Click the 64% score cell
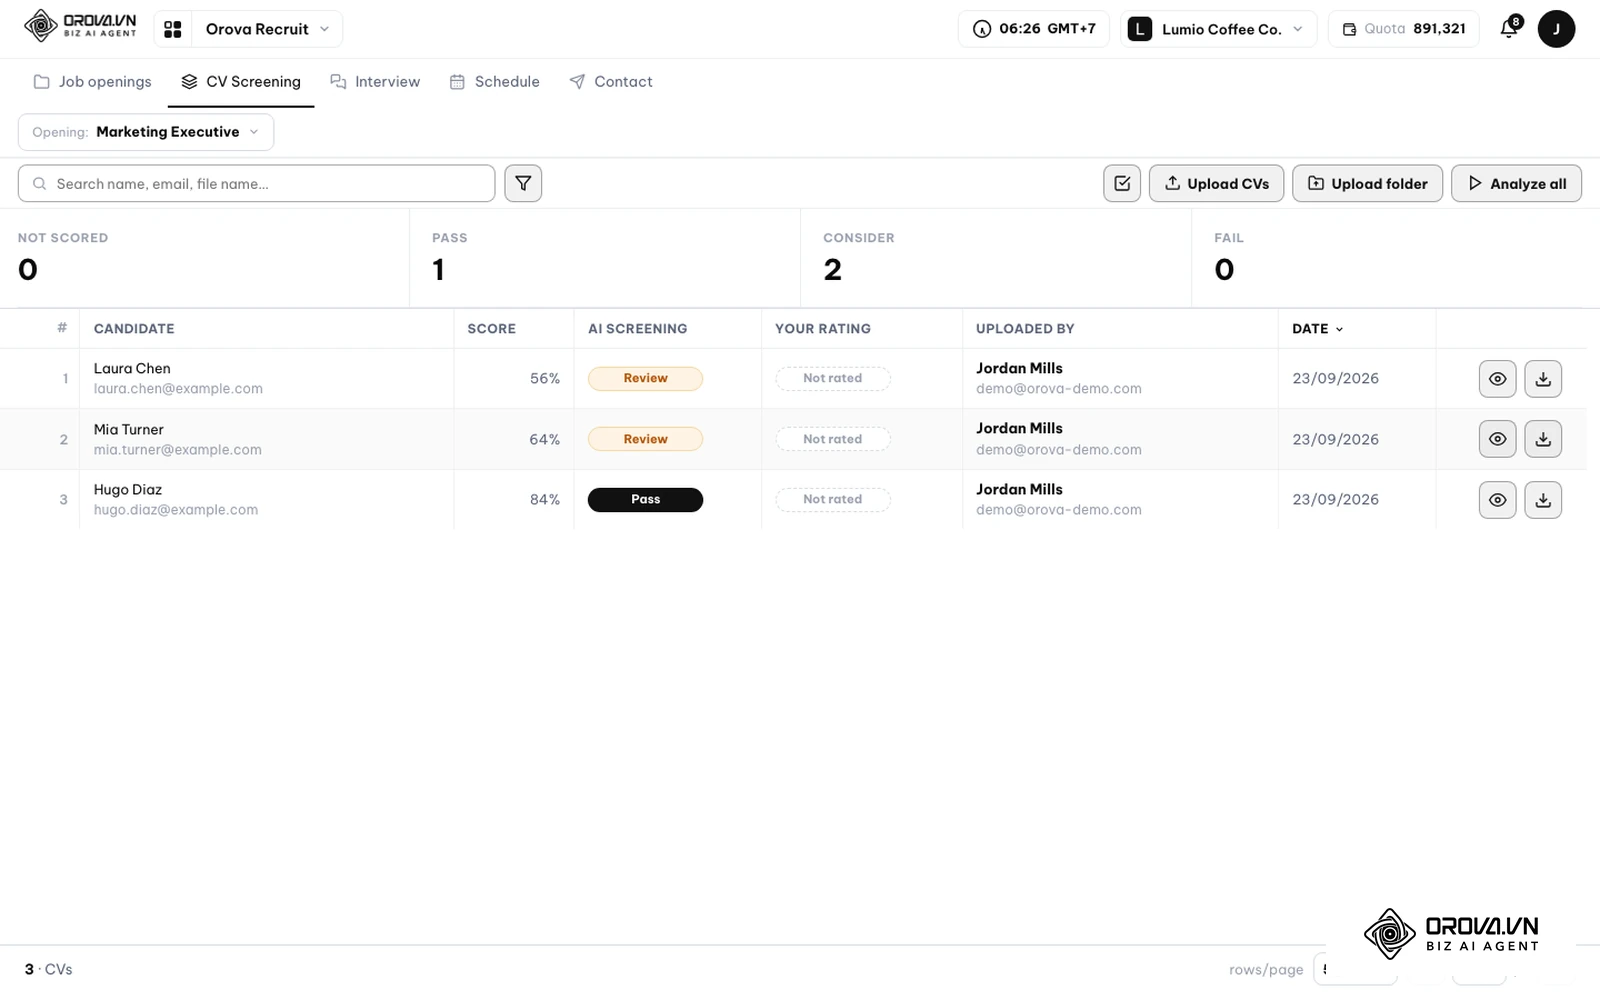This screenshot has width=1600, height=1000. [544, 439]
